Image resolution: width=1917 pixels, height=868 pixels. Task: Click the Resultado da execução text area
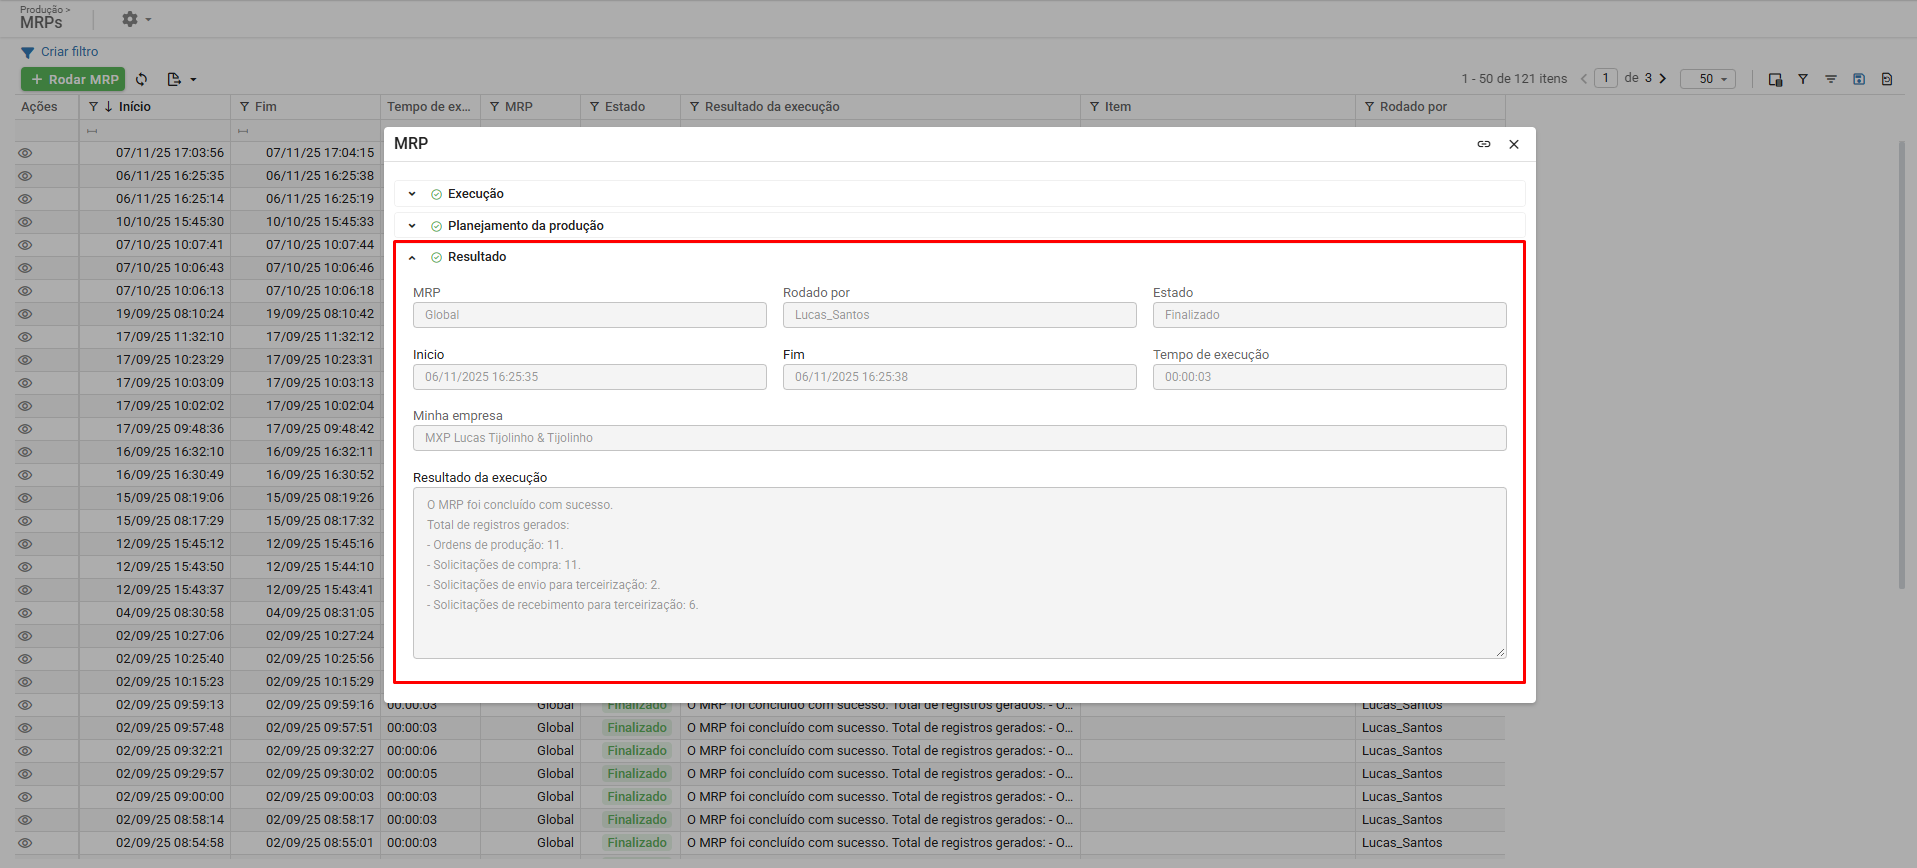click(959, 572)
